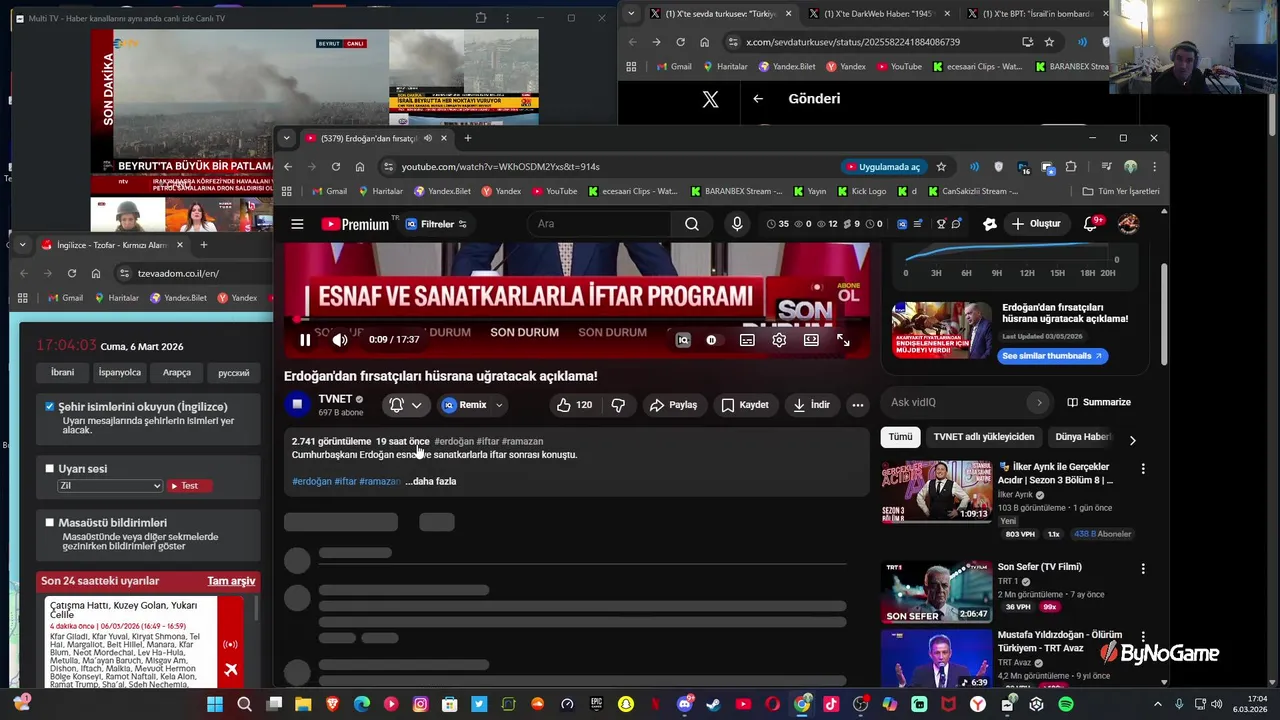Open a new tab in YouTube window

(x=467, y=138)
